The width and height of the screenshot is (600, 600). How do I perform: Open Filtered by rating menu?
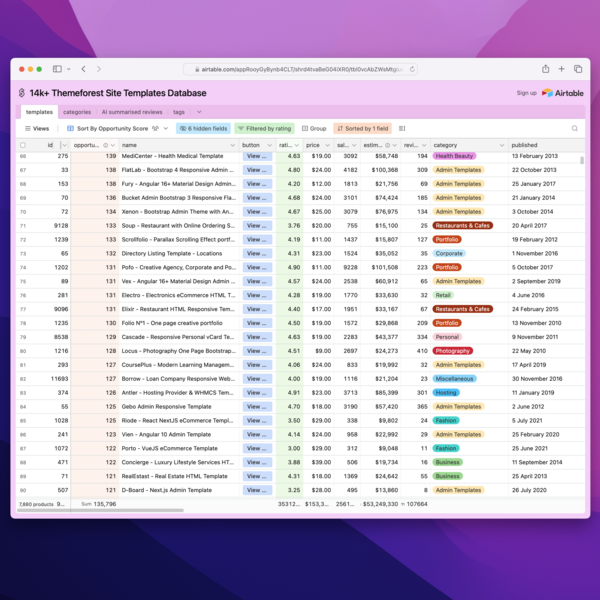click(264, 129)
